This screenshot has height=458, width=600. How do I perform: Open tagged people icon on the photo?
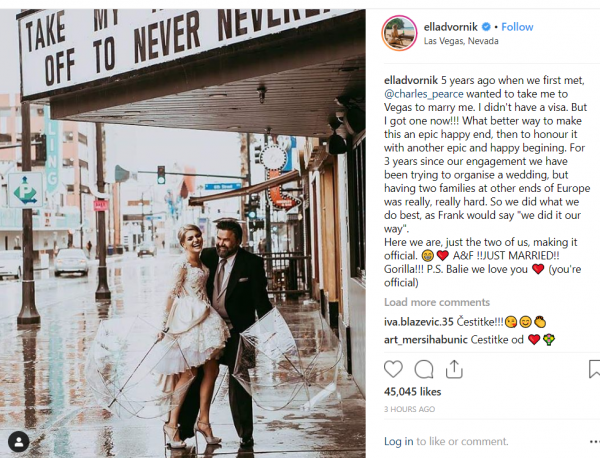click(x=18, y=442)
